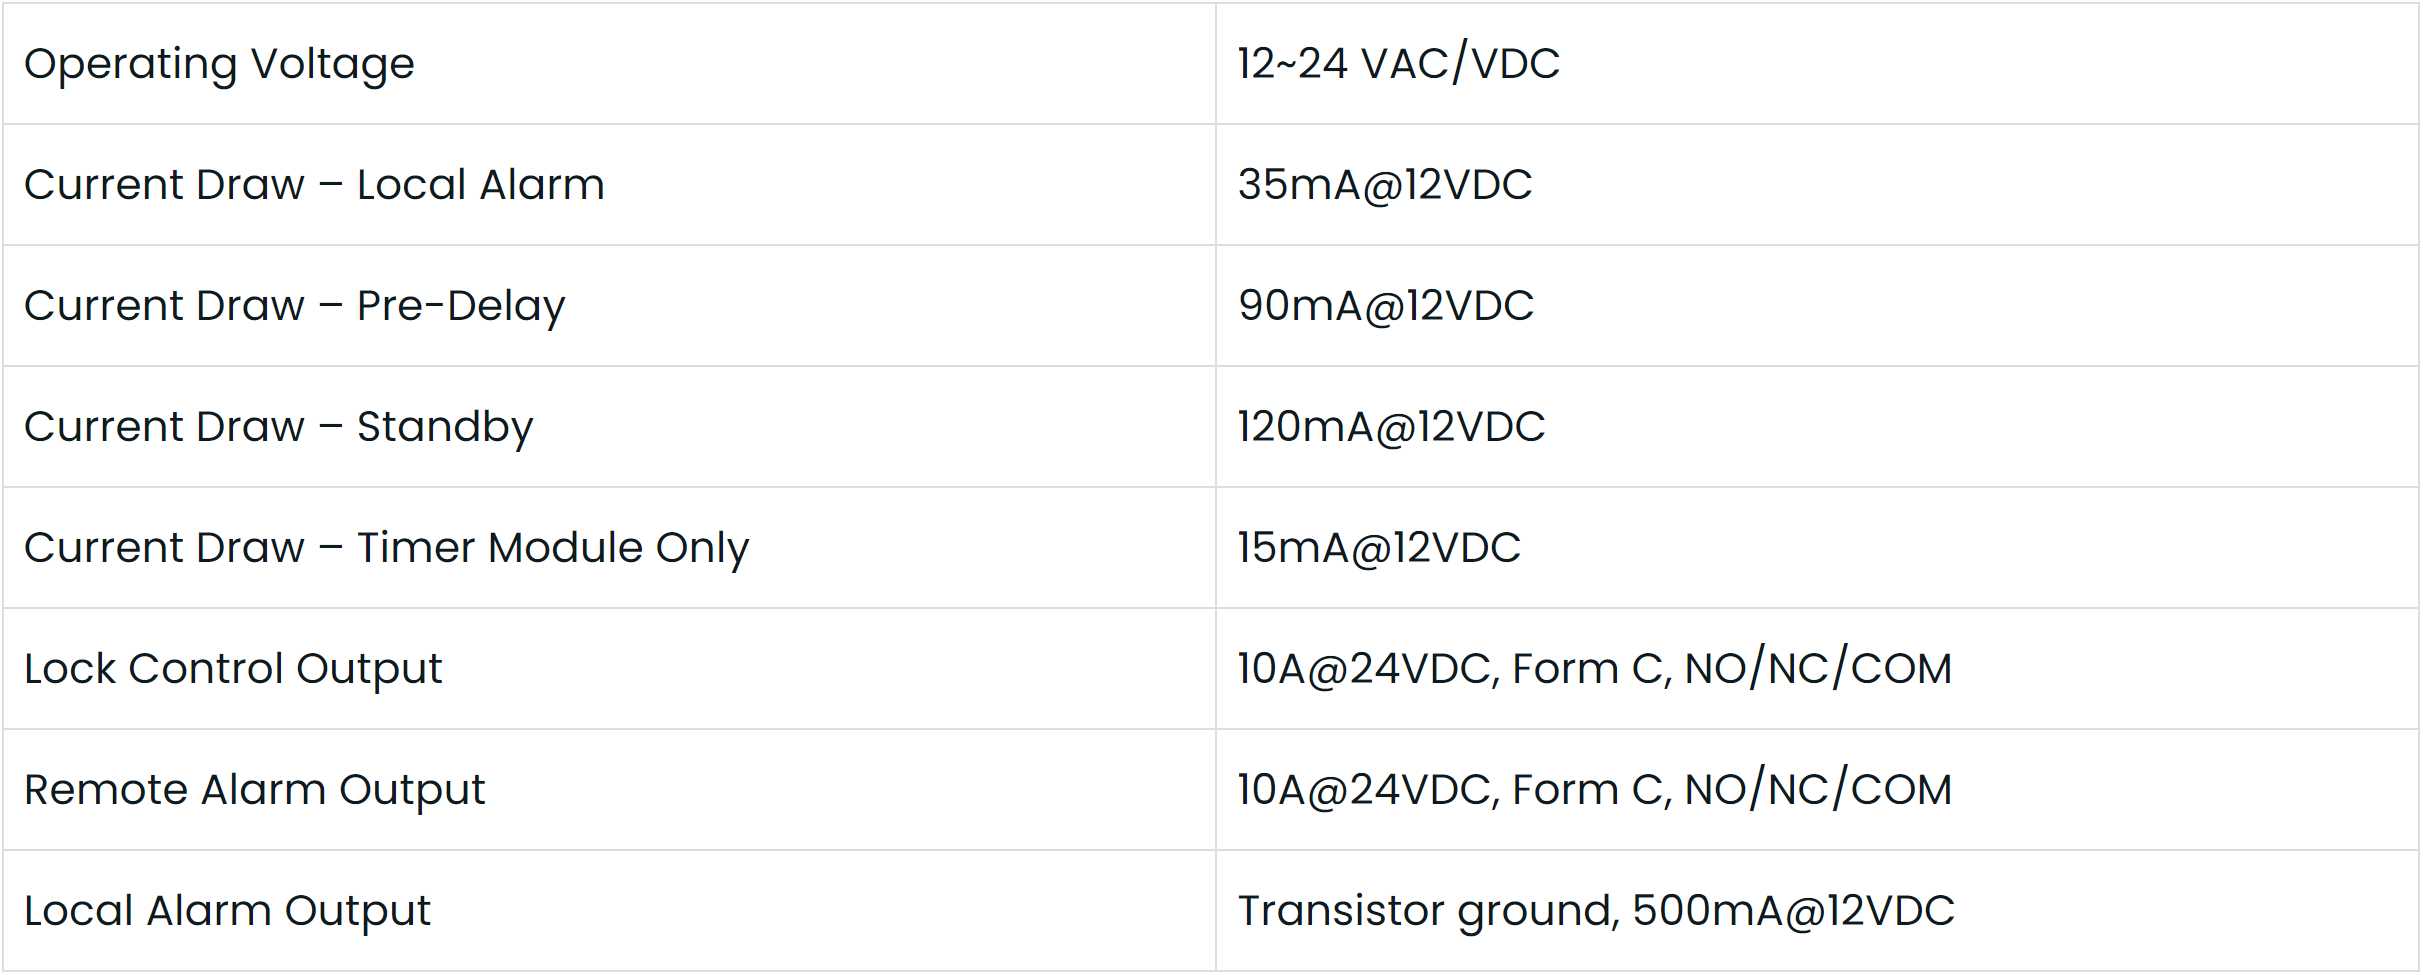Select the 12~24 VAC/VDC value
This screenshot has height=975, width=2423.
pos(1398,64)
